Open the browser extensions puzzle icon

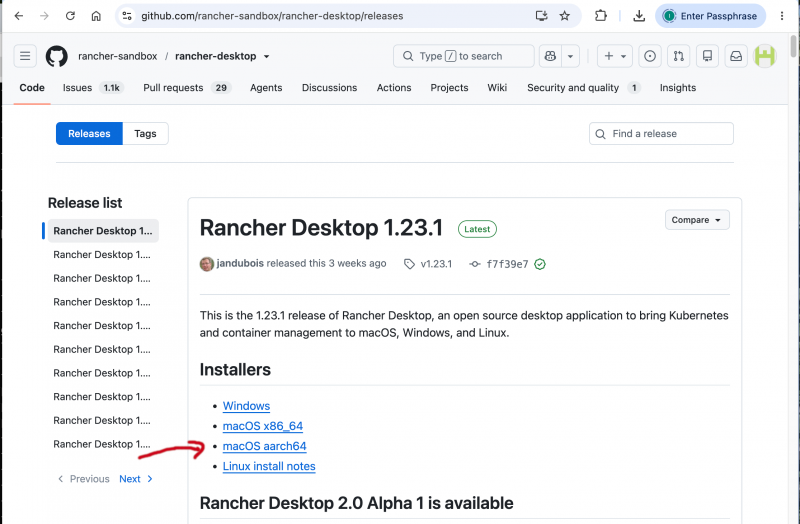[601, 16]
